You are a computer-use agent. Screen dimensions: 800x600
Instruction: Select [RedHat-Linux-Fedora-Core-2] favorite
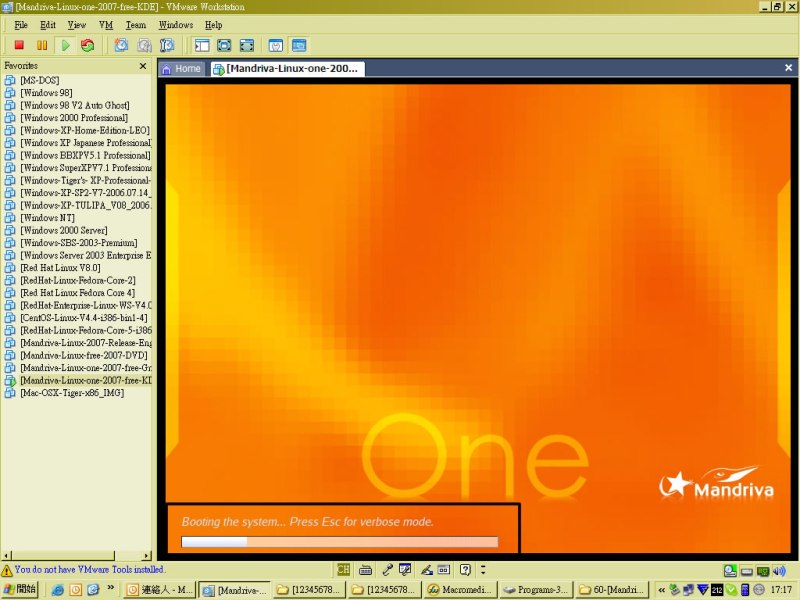click(x=78, y=280)
